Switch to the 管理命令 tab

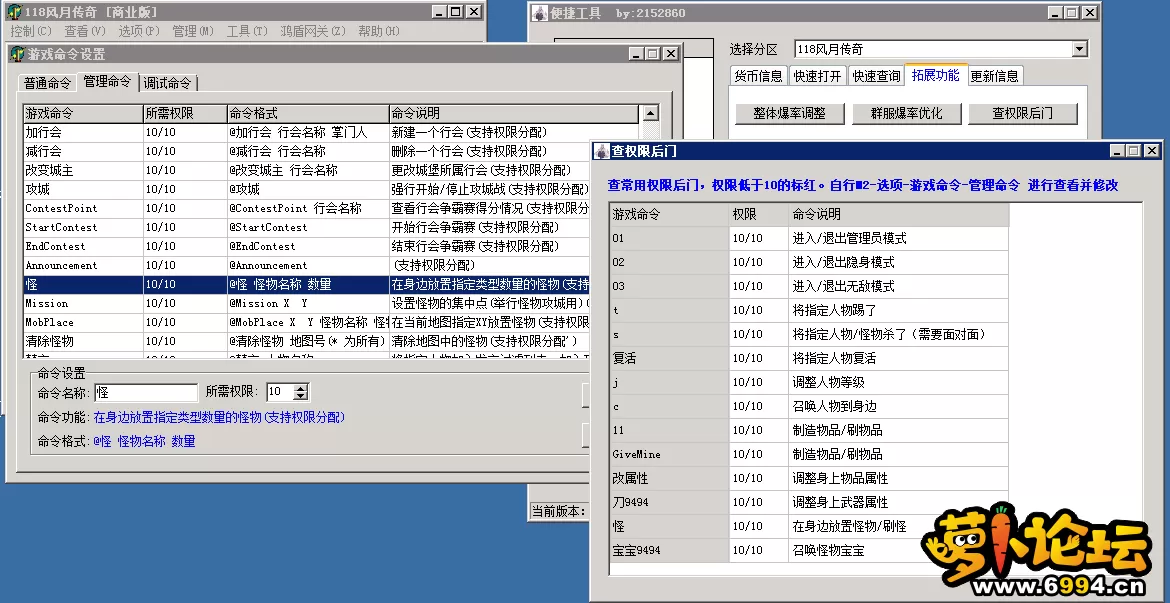coord(107,81)
